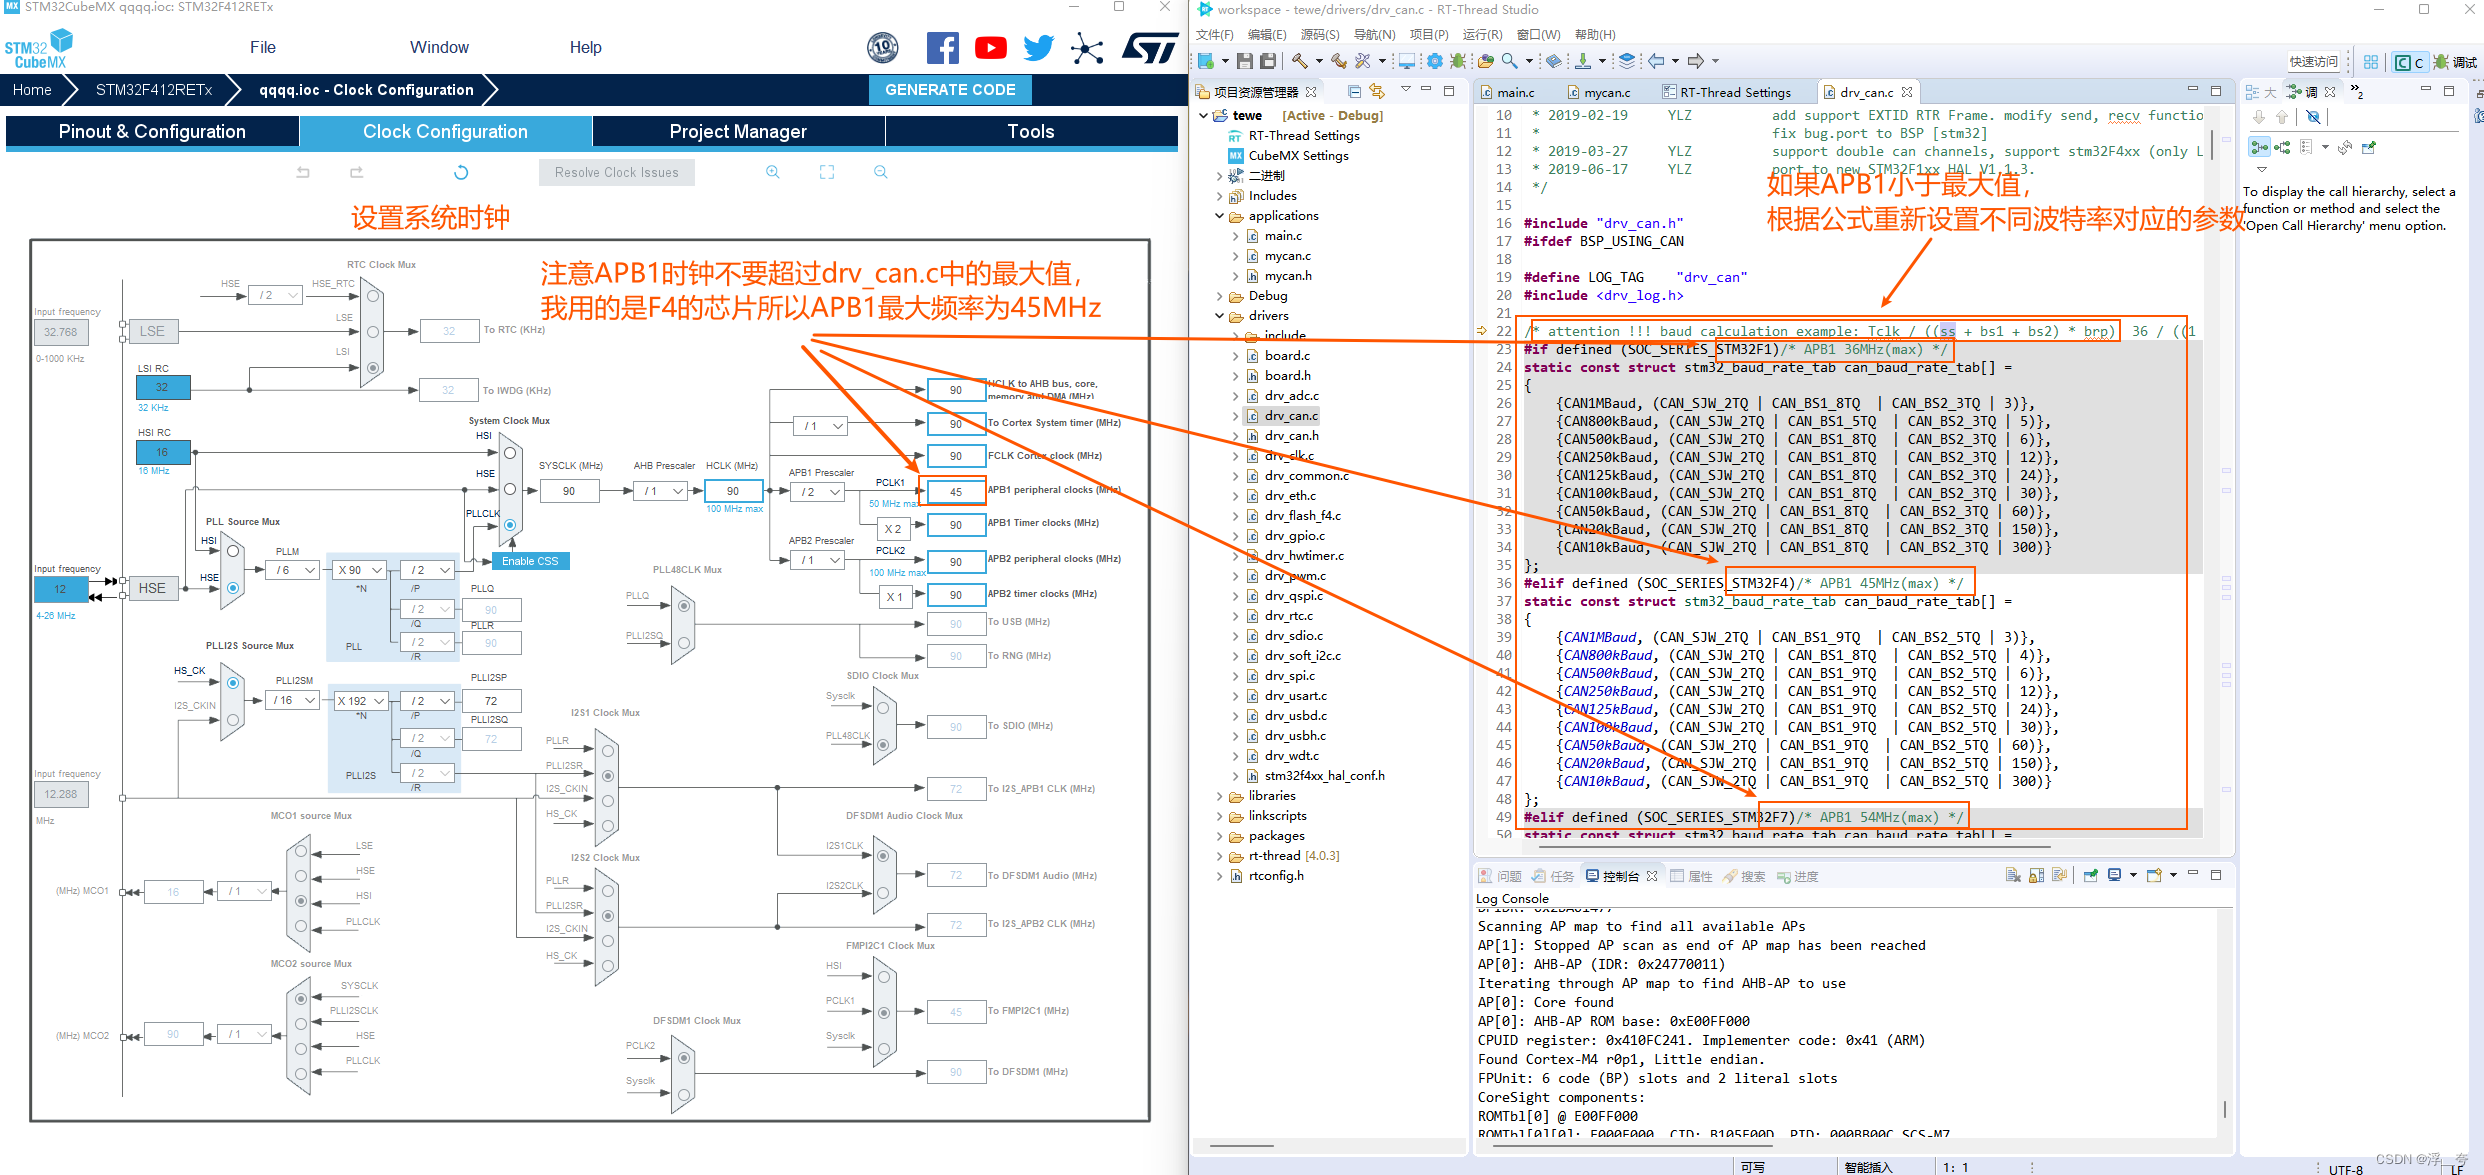Click the YouTube icon in CubeMX header
This screenshot has width=2484, height=1175.
click(x=990, y=47)
